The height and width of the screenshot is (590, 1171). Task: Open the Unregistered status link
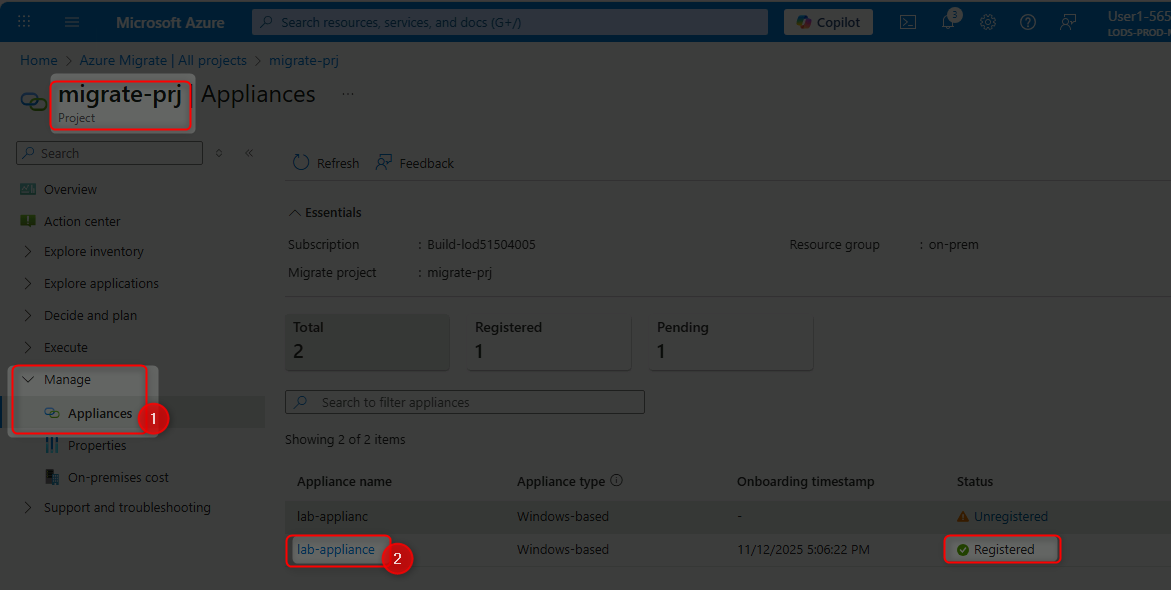1010,516
